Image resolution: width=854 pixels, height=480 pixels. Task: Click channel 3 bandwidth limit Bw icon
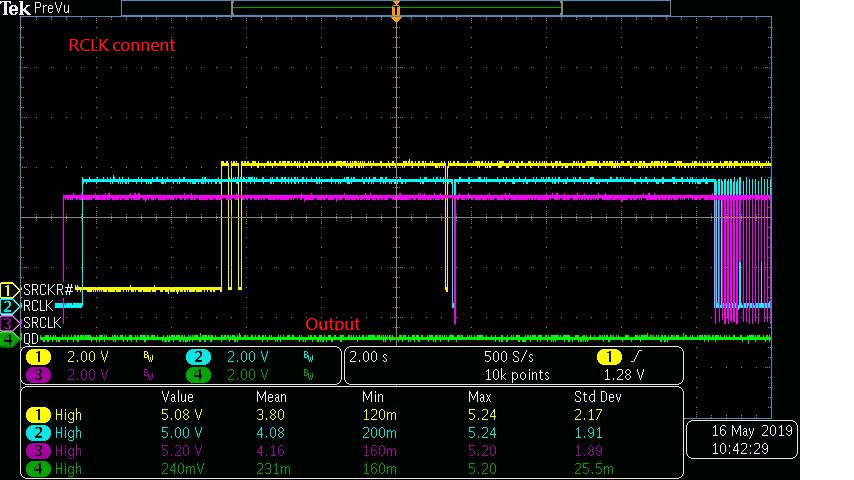(148, 375)
